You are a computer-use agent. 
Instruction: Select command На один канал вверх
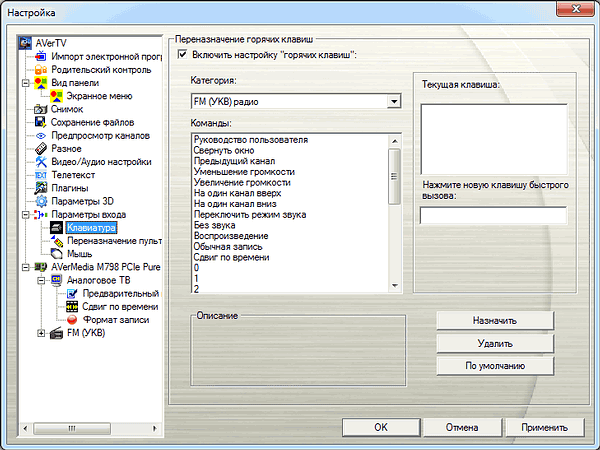290,193
